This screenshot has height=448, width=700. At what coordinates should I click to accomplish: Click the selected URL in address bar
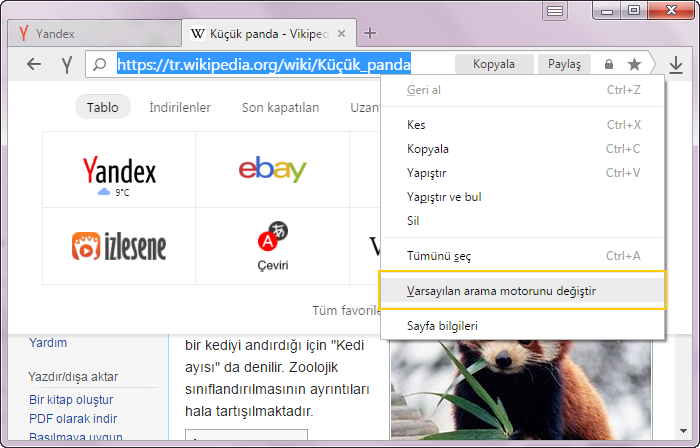[264, 65]
